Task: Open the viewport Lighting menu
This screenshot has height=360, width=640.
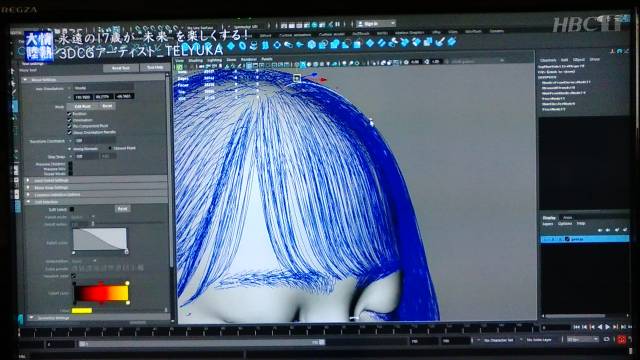Action: coord(214,60)
